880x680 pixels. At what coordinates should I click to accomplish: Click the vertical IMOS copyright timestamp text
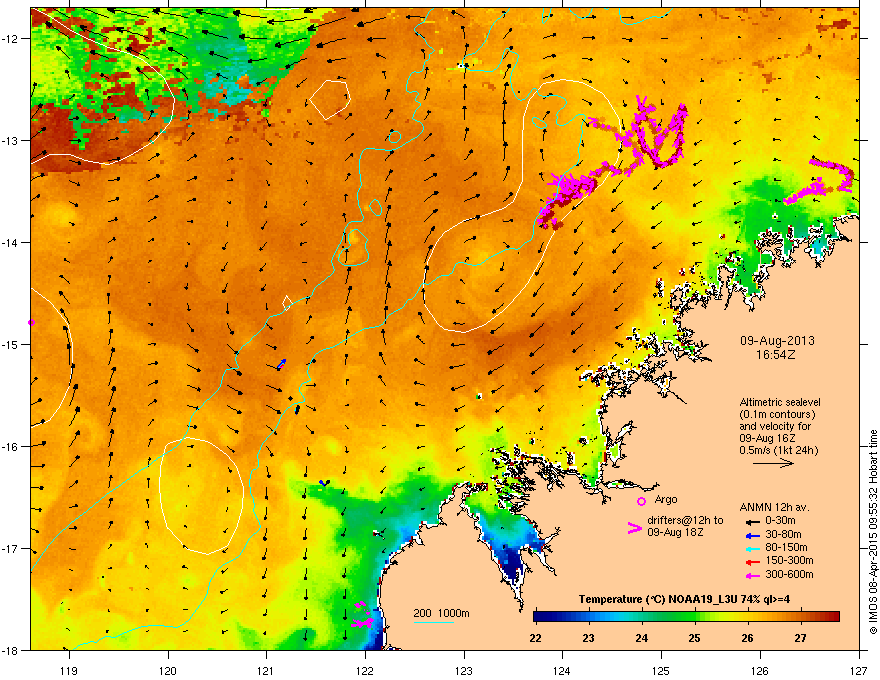[873, 532]
